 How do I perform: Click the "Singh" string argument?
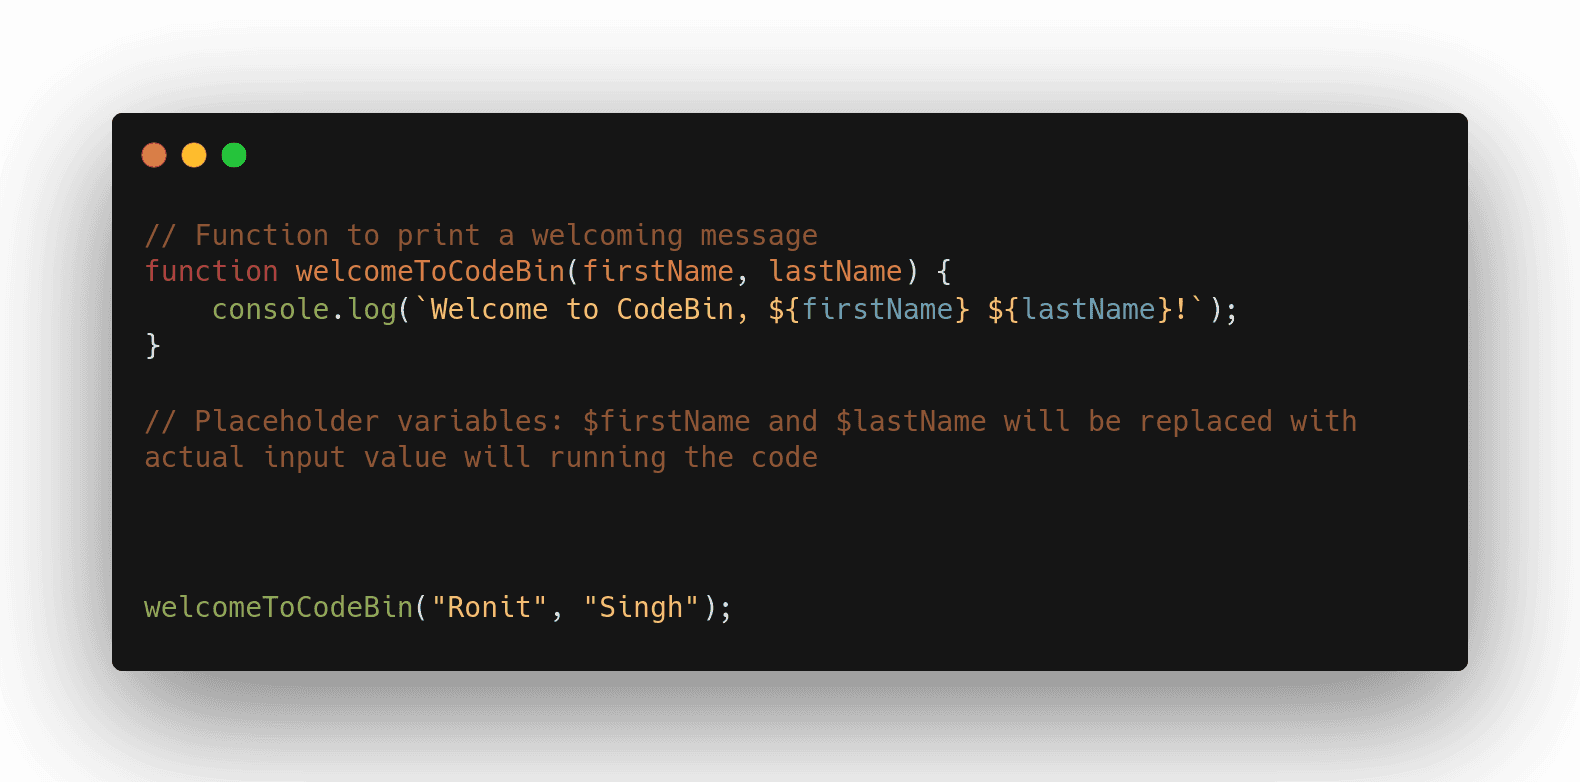pos(641,608)
